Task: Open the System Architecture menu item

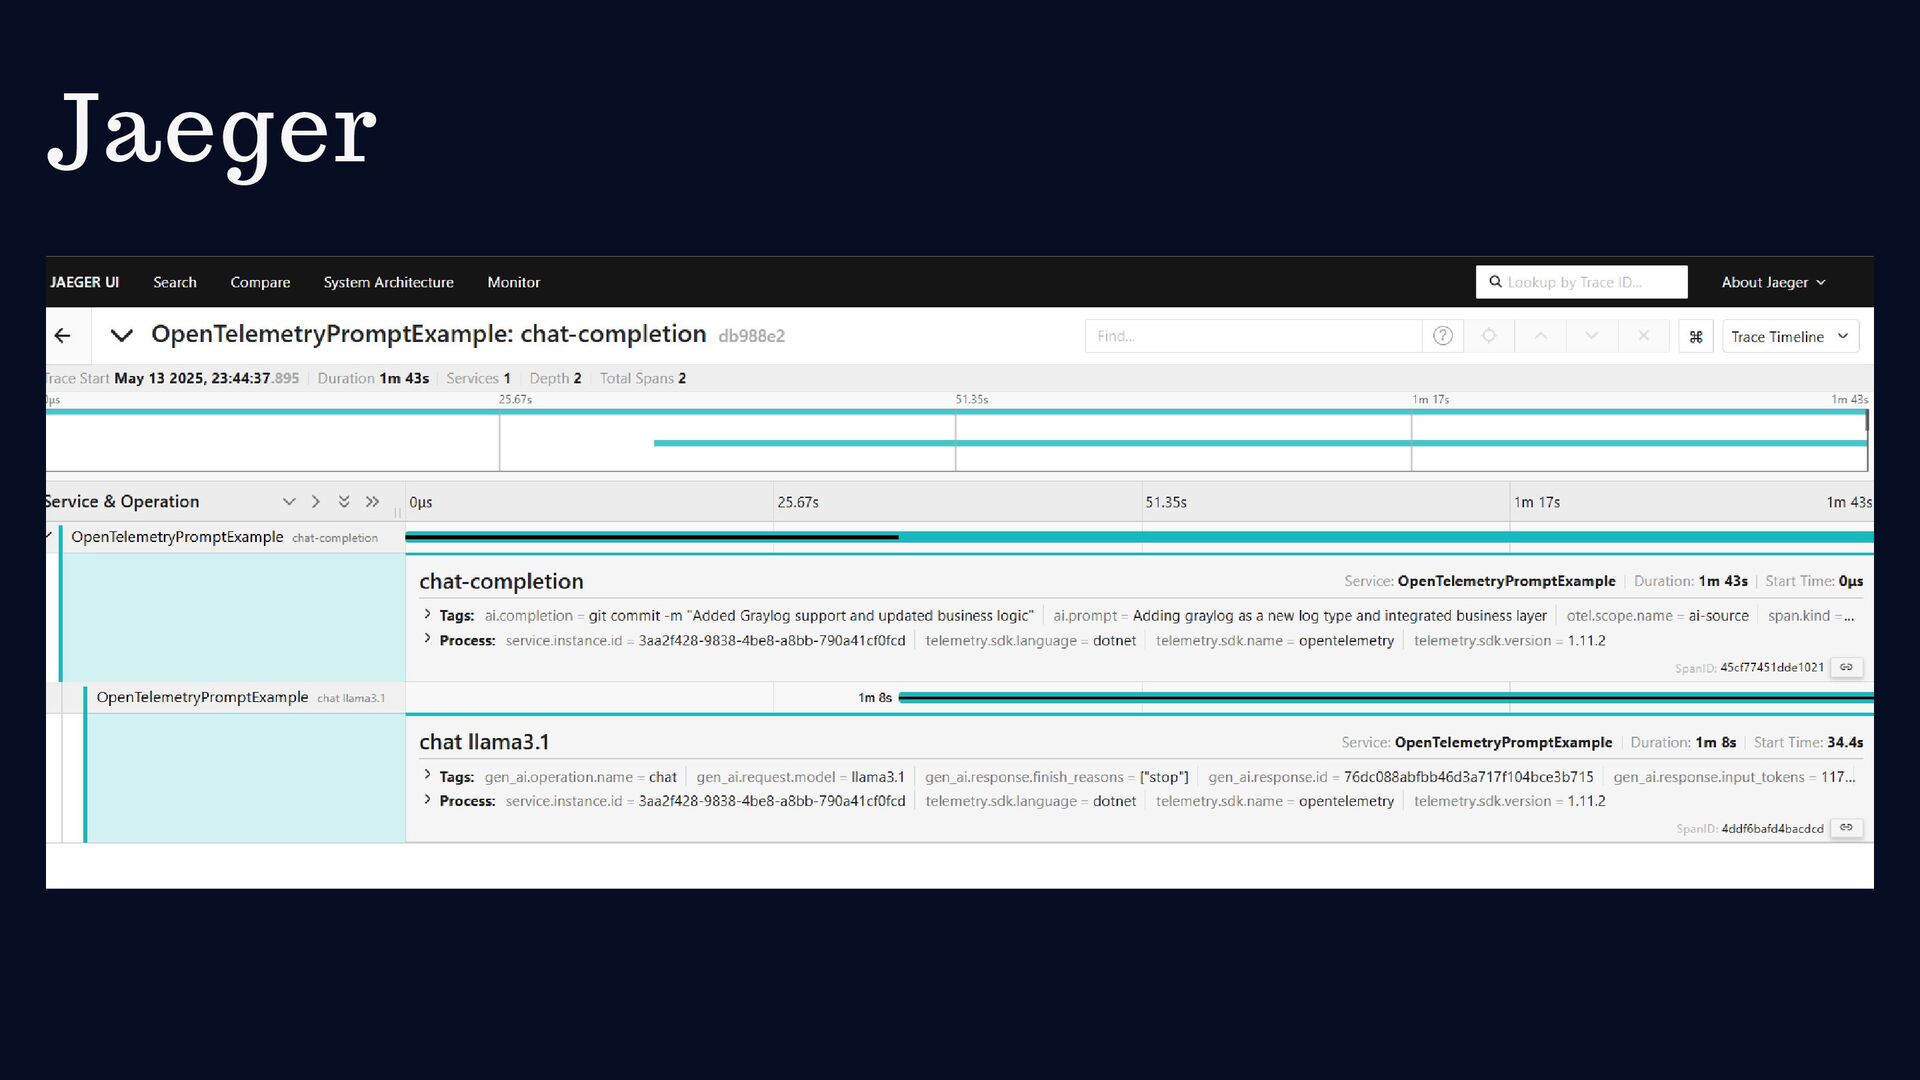Action: [388, 283]
